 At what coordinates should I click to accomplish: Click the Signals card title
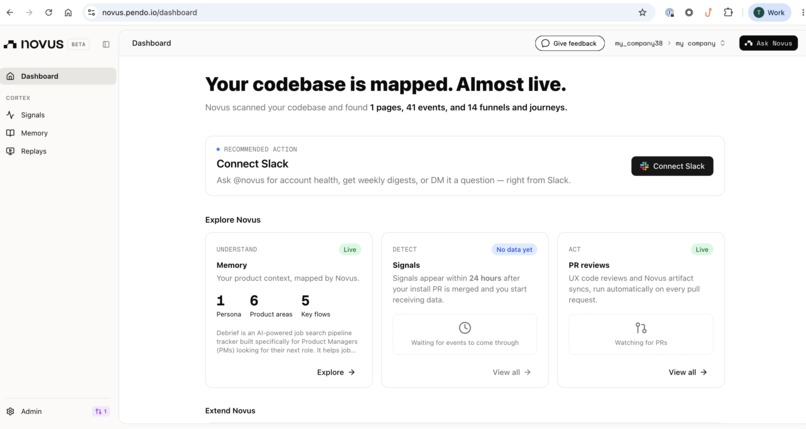pos(406,265)
